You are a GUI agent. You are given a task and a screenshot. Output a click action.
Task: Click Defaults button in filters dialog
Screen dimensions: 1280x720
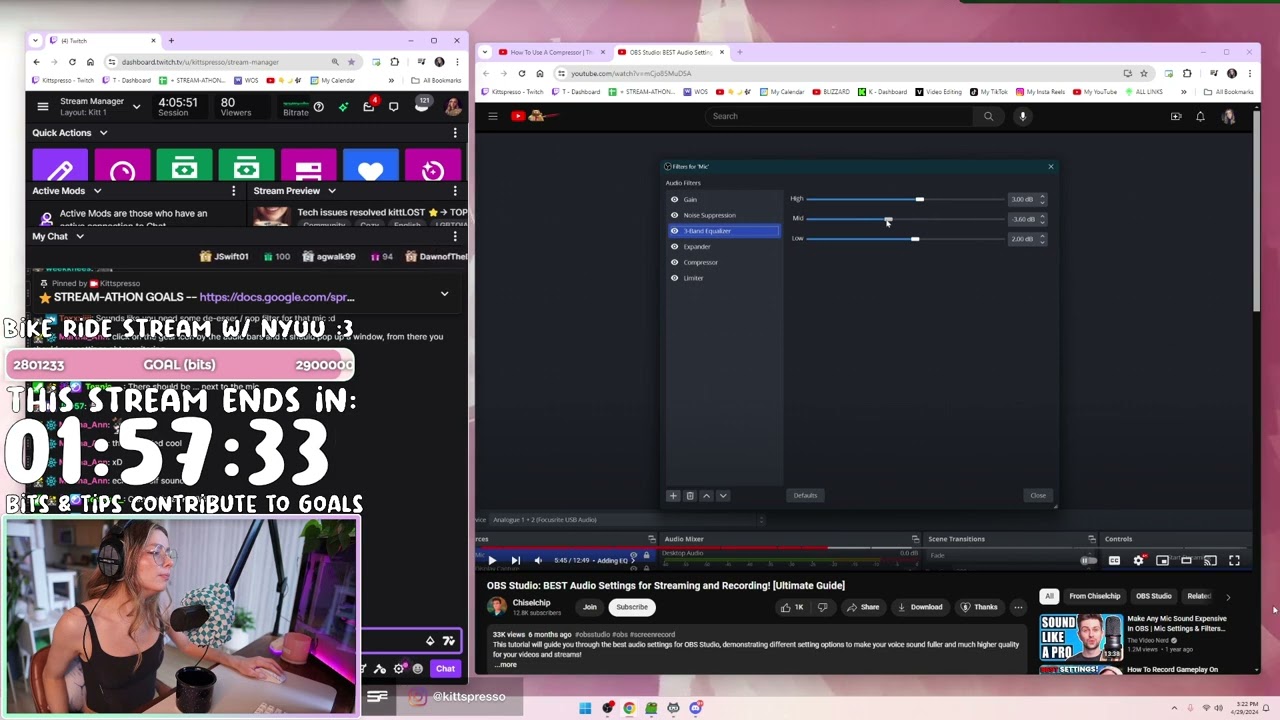tap(805, 495)
